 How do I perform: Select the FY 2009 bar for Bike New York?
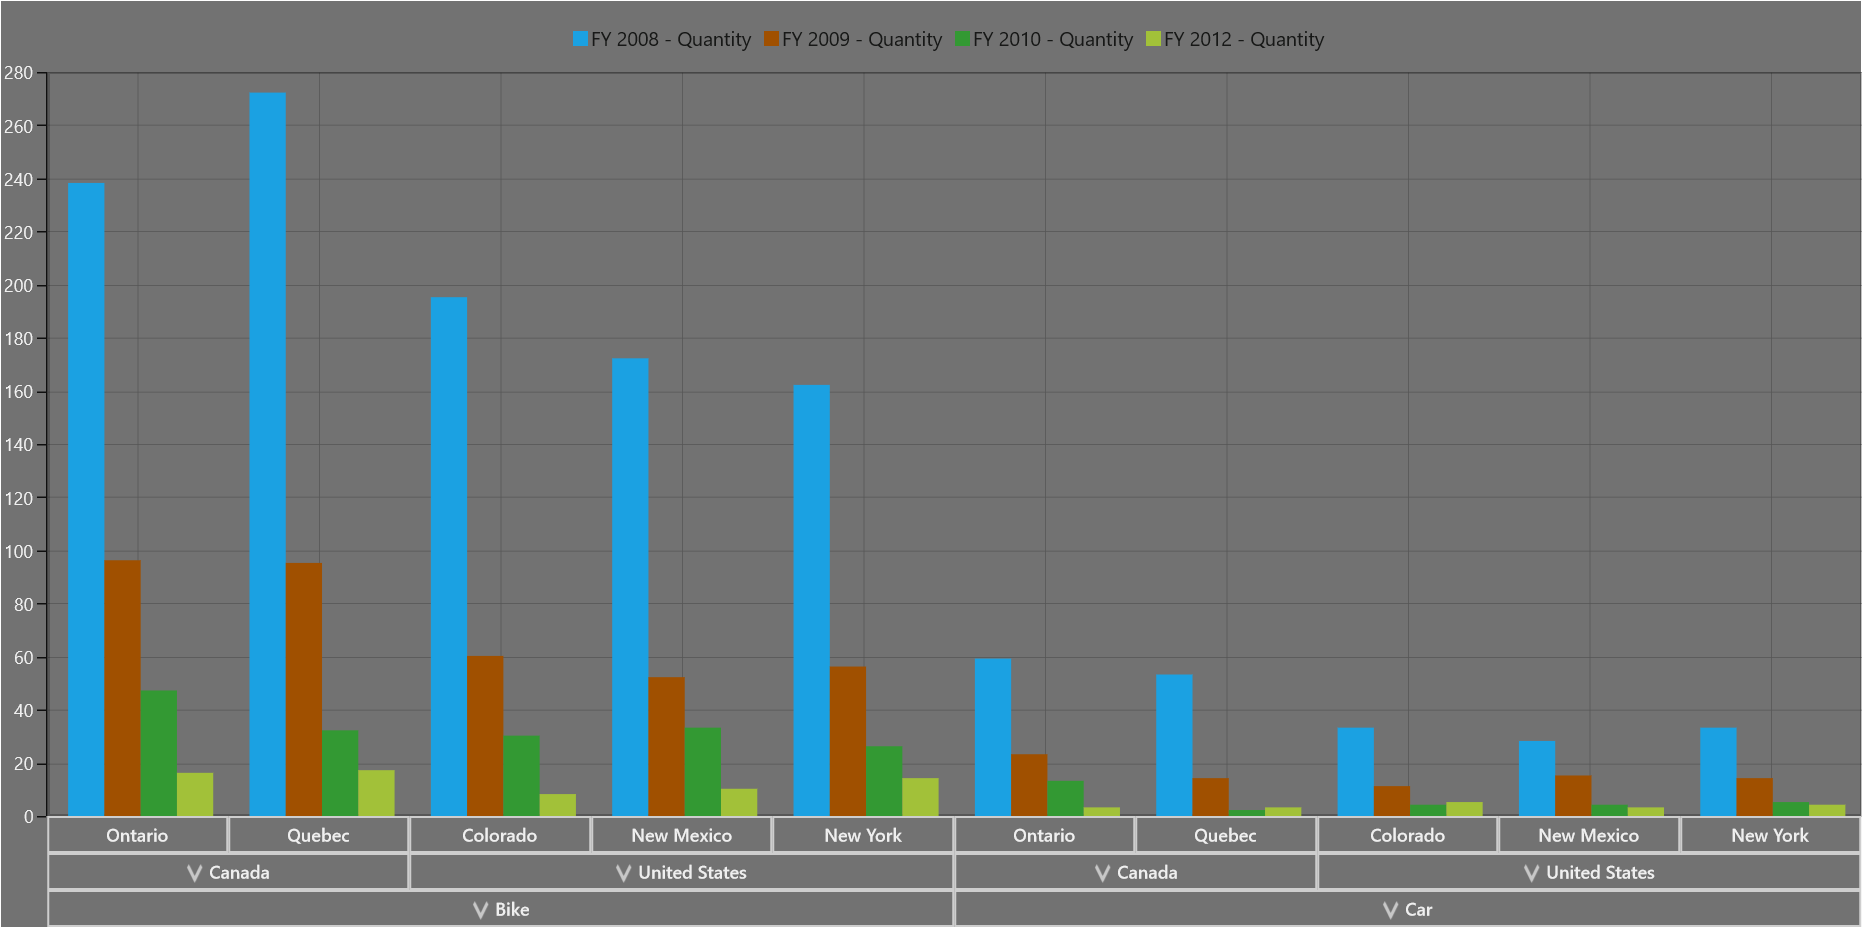click(847, 742)
